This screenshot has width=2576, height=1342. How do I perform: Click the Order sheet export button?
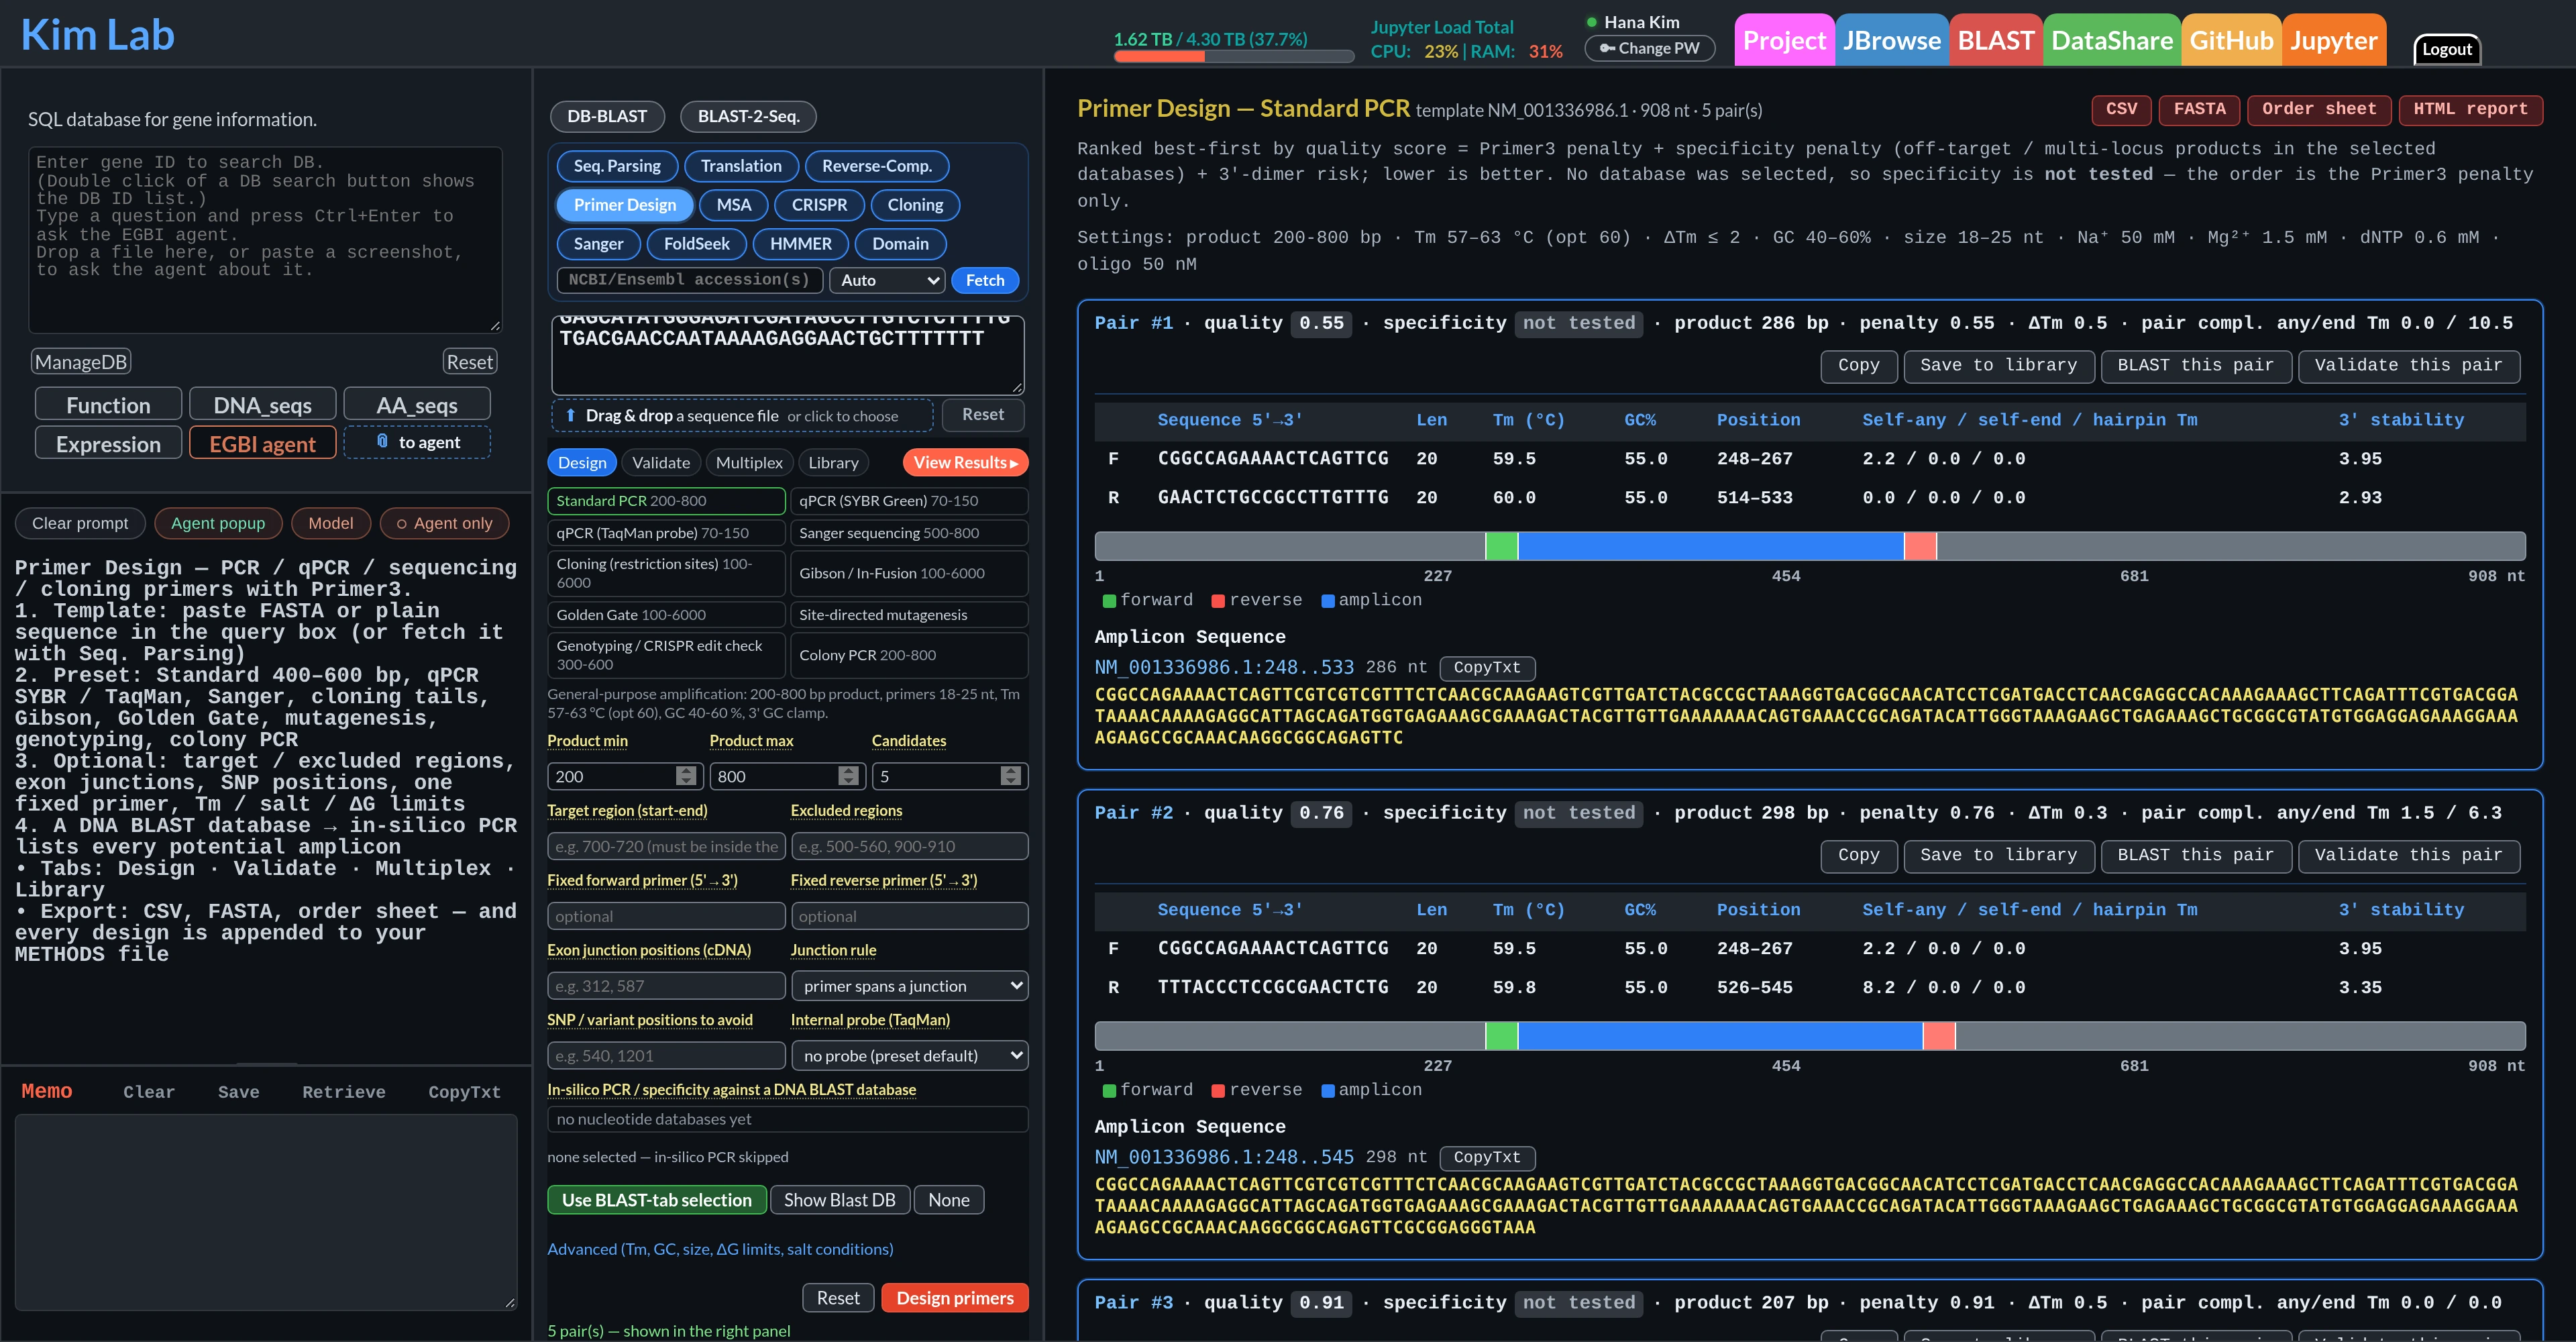[x=2318, y=109]
